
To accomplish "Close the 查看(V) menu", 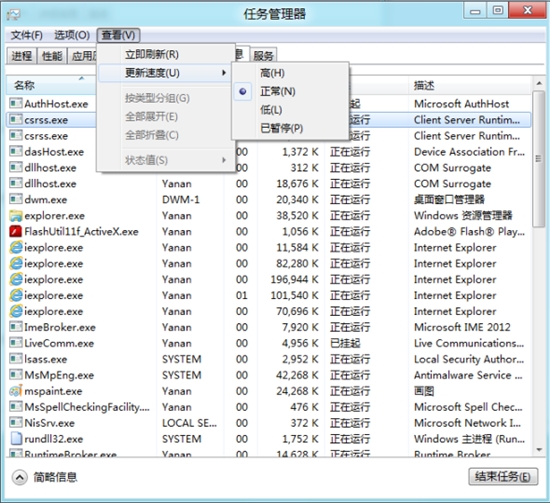I will (x=118, y=35).
